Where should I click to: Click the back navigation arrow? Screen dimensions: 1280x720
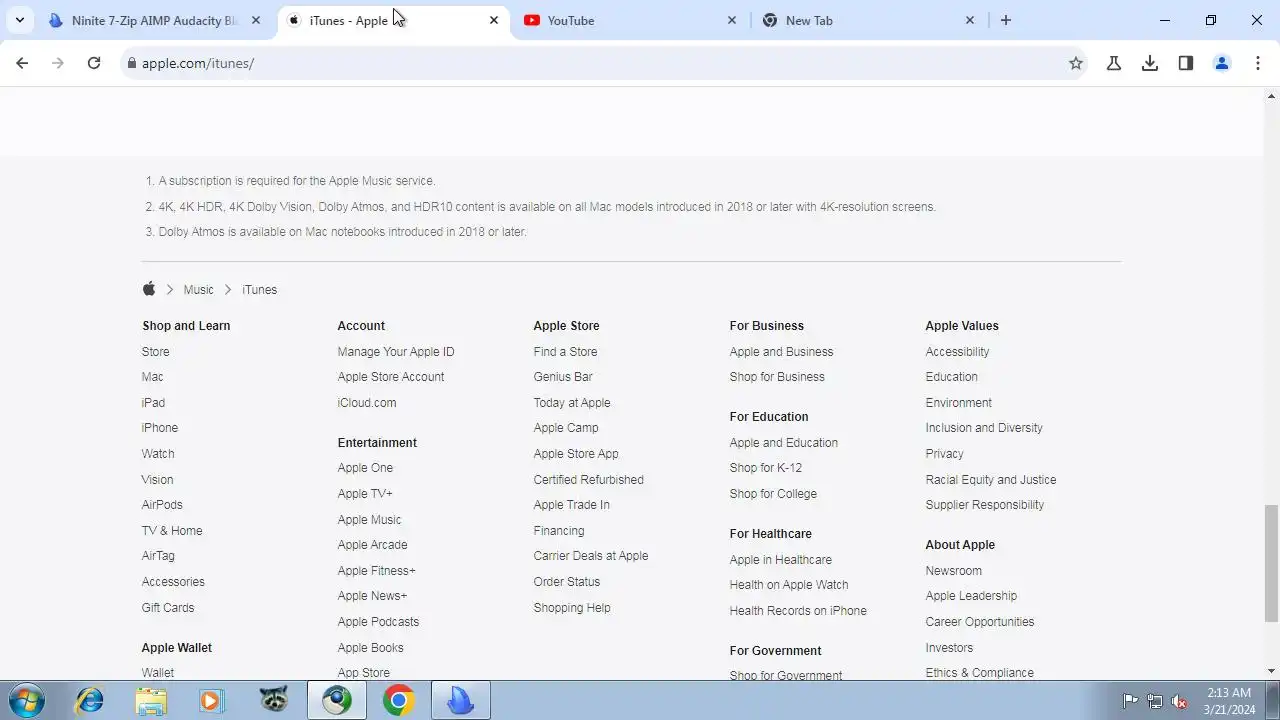(x=22, y=63)
